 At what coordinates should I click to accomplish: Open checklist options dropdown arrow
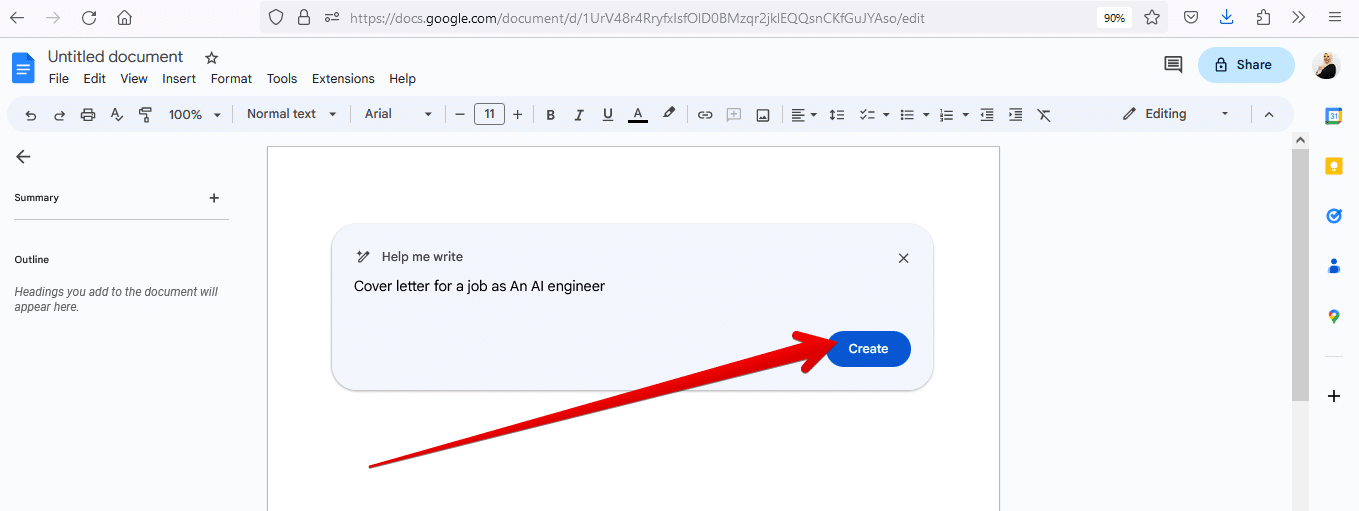click(x=887, y=115)
